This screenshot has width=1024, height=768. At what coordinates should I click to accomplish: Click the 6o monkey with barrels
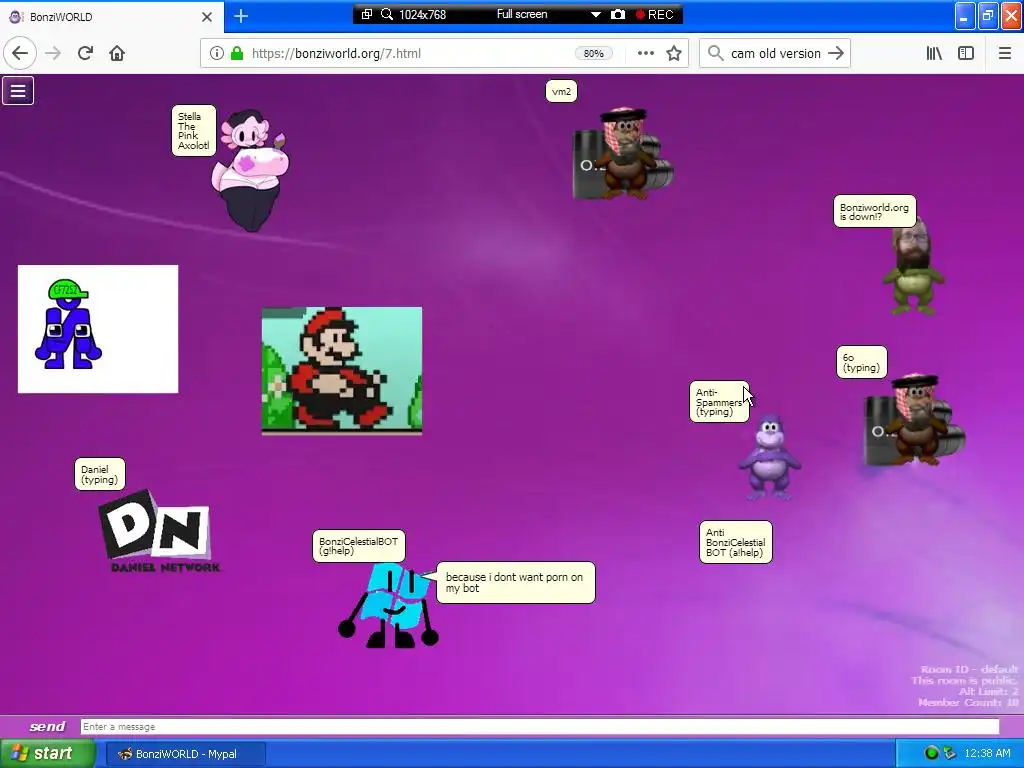pos(914,419)
